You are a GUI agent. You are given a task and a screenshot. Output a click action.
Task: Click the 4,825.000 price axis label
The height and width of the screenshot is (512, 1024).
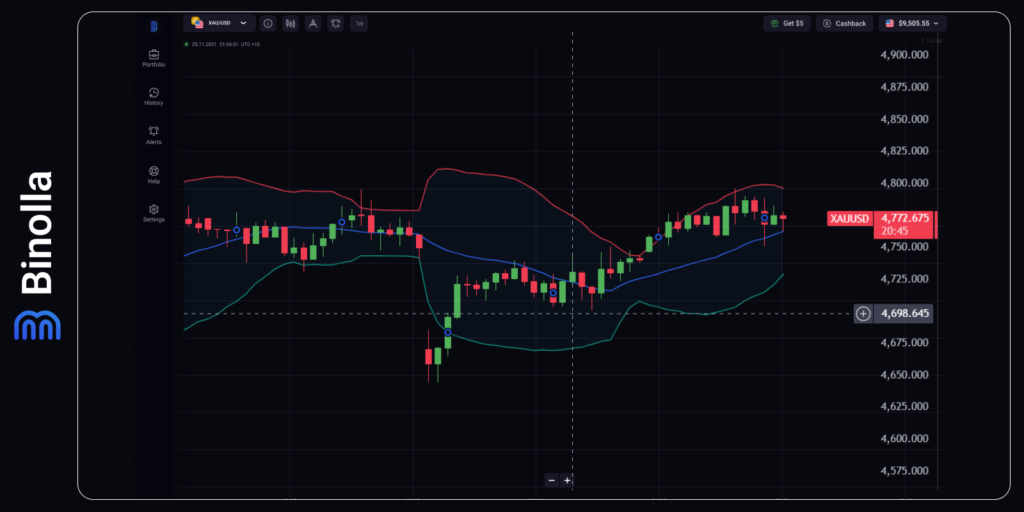[904, 151]
